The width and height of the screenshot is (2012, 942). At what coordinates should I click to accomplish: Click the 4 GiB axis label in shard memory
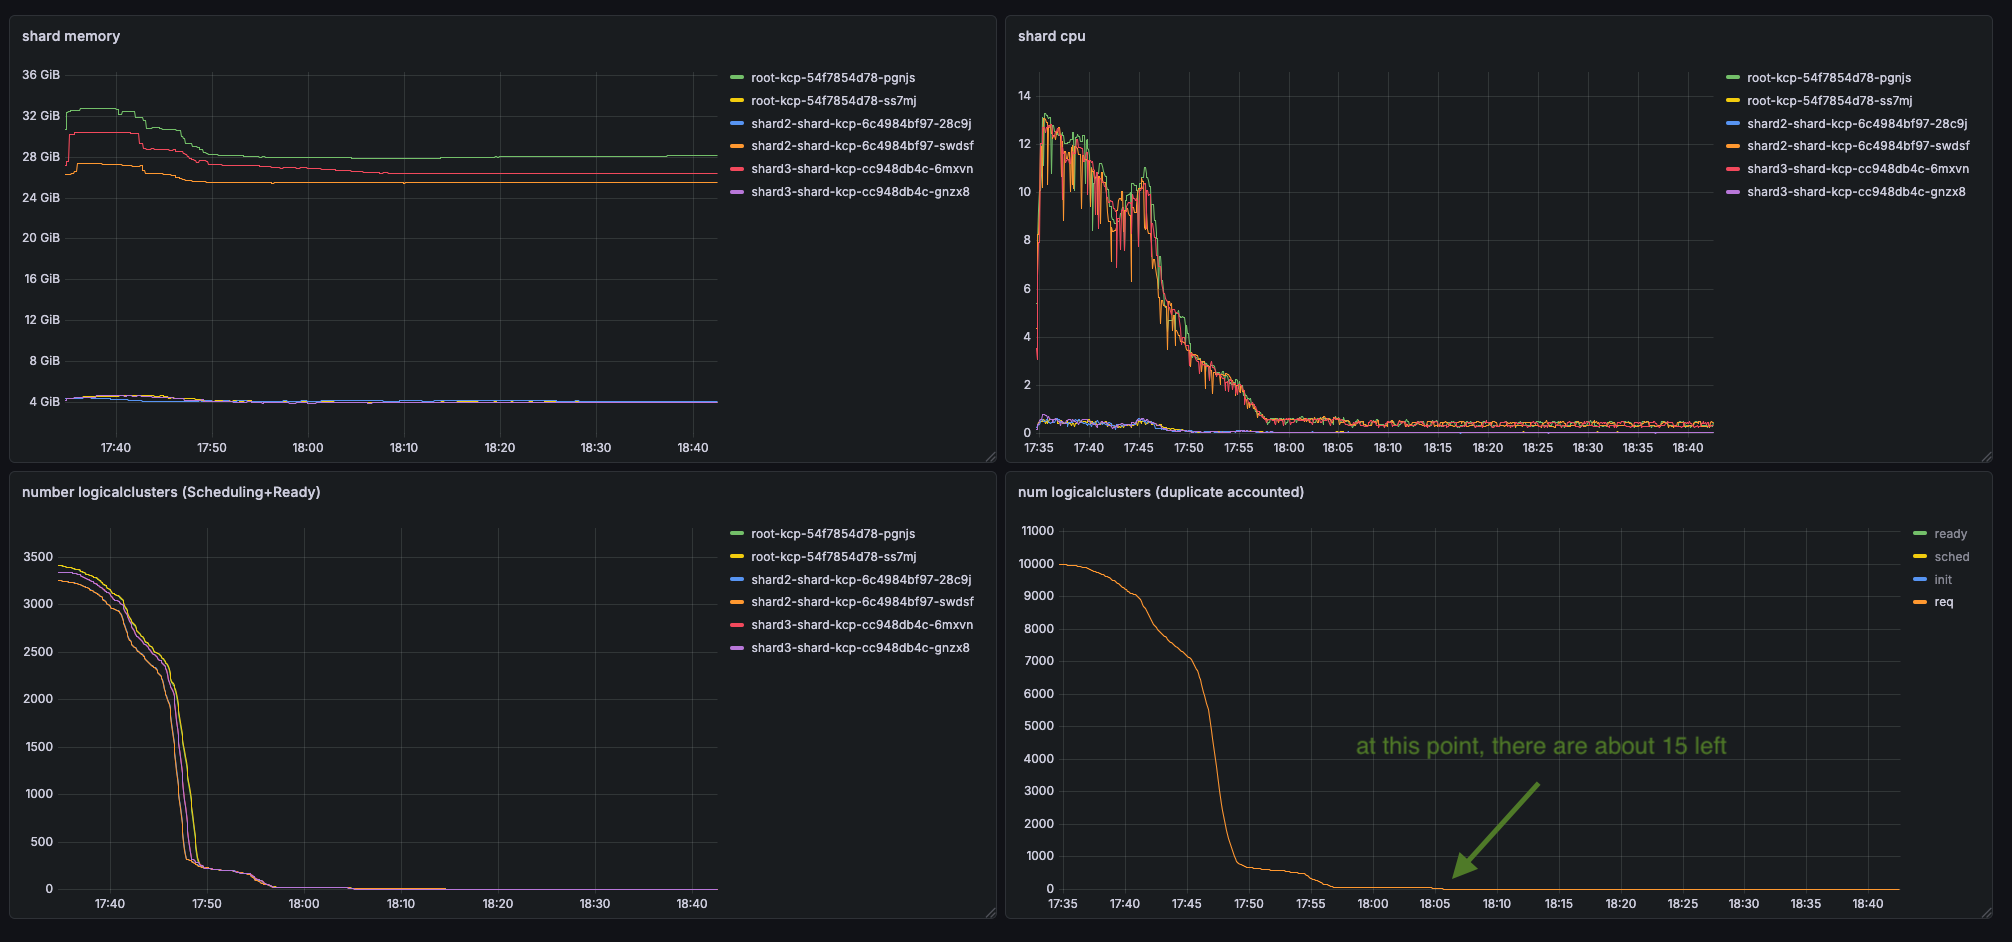44,402
